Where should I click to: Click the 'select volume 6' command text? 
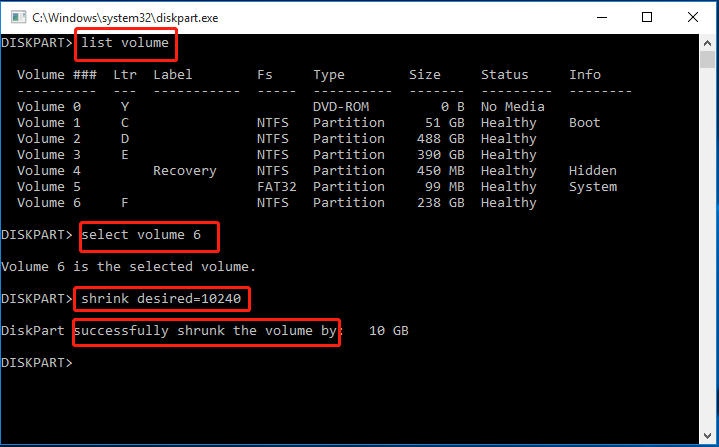tap(141, 235)
